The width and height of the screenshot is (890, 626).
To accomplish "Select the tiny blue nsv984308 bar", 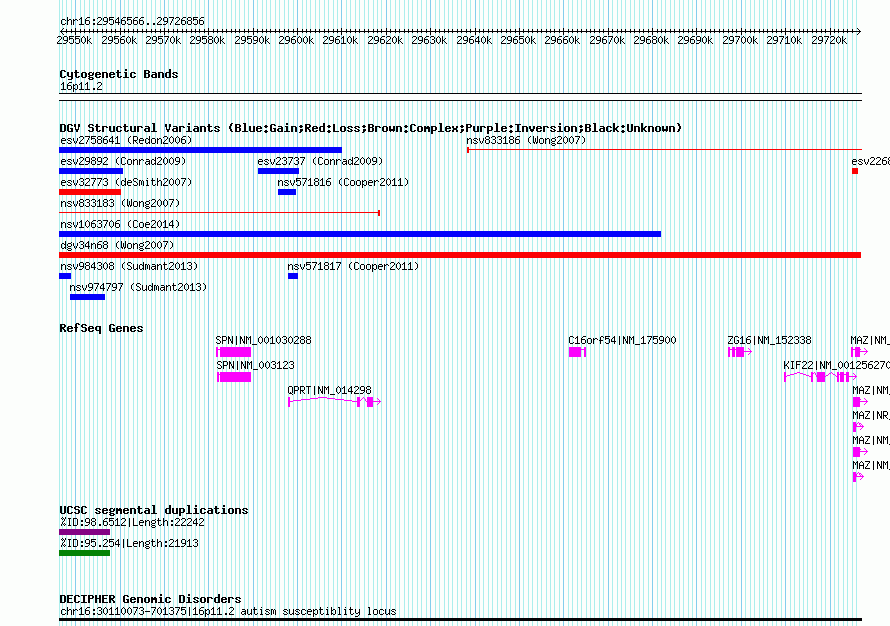I will tap(65, 276).
